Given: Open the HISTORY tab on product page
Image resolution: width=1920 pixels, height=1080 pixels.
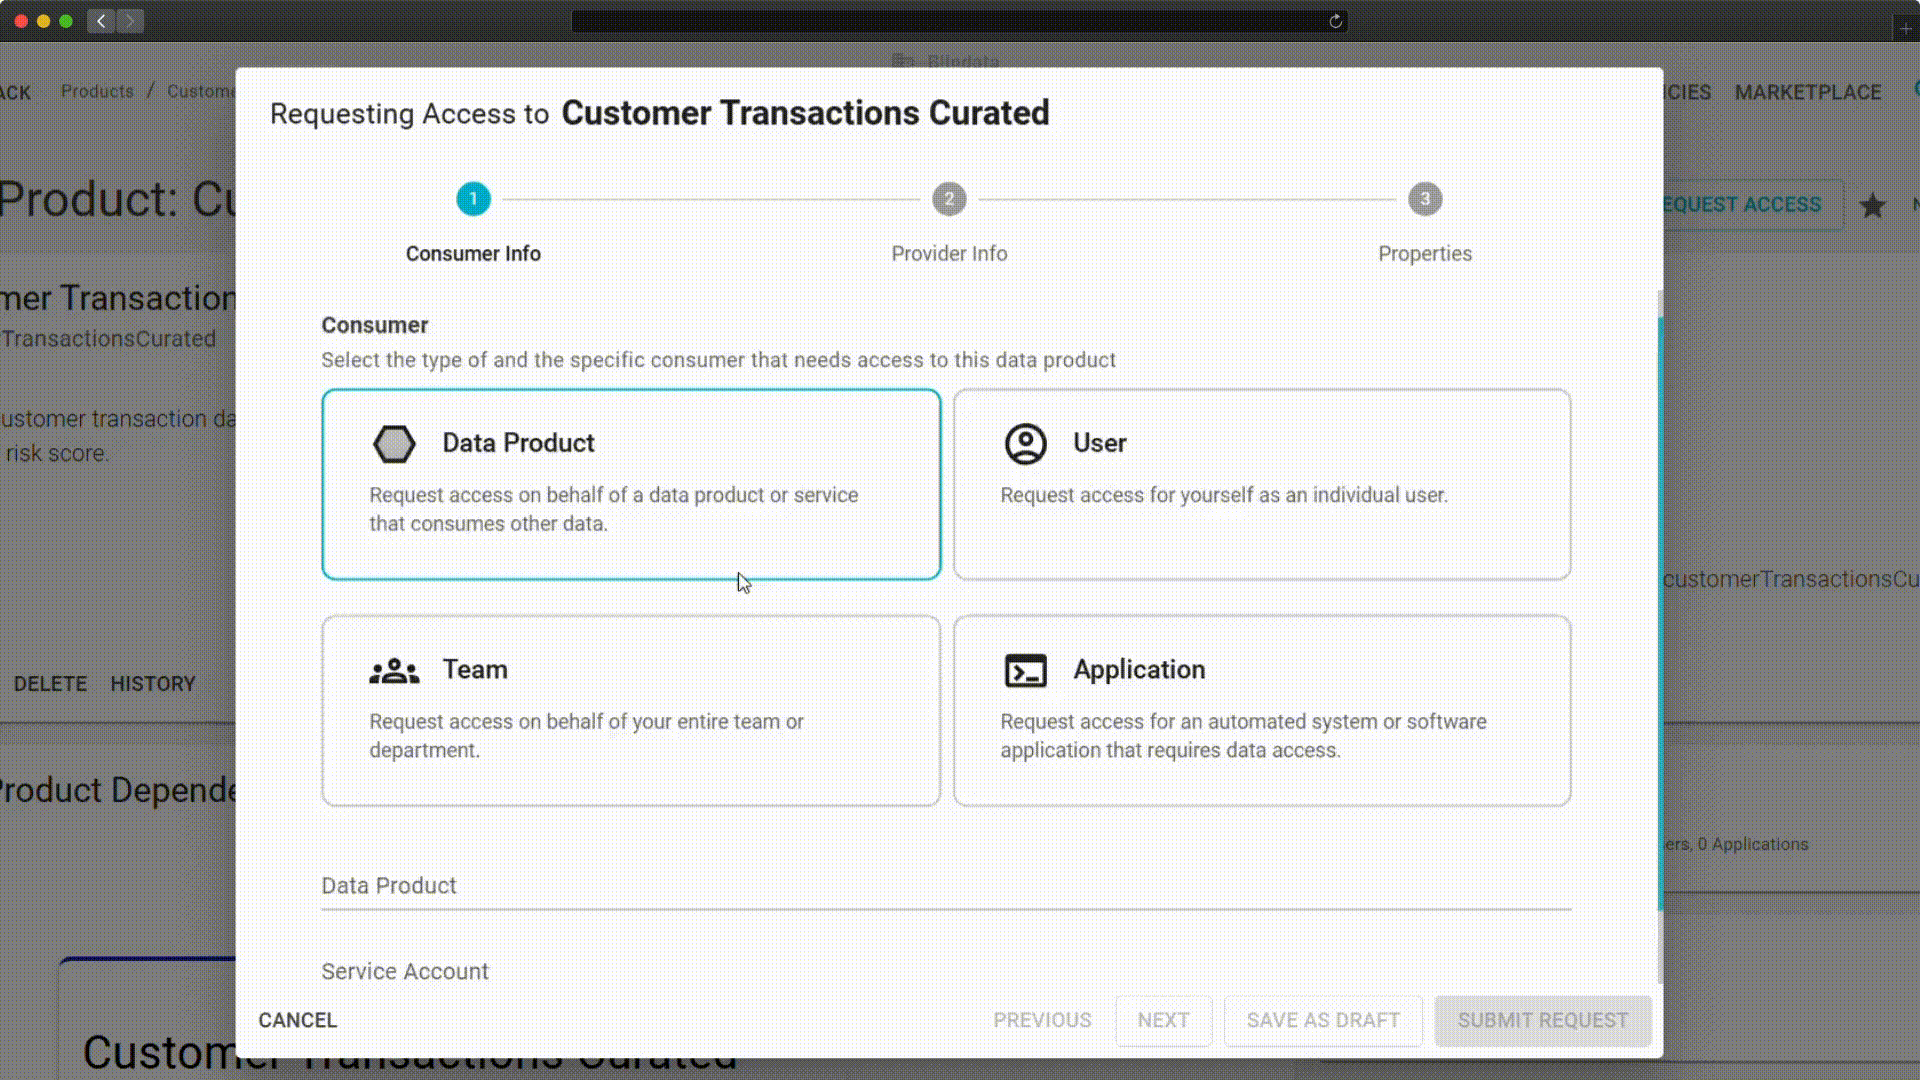Looking at the screenshot, I should pyautogui.click(x=152, y=684).
